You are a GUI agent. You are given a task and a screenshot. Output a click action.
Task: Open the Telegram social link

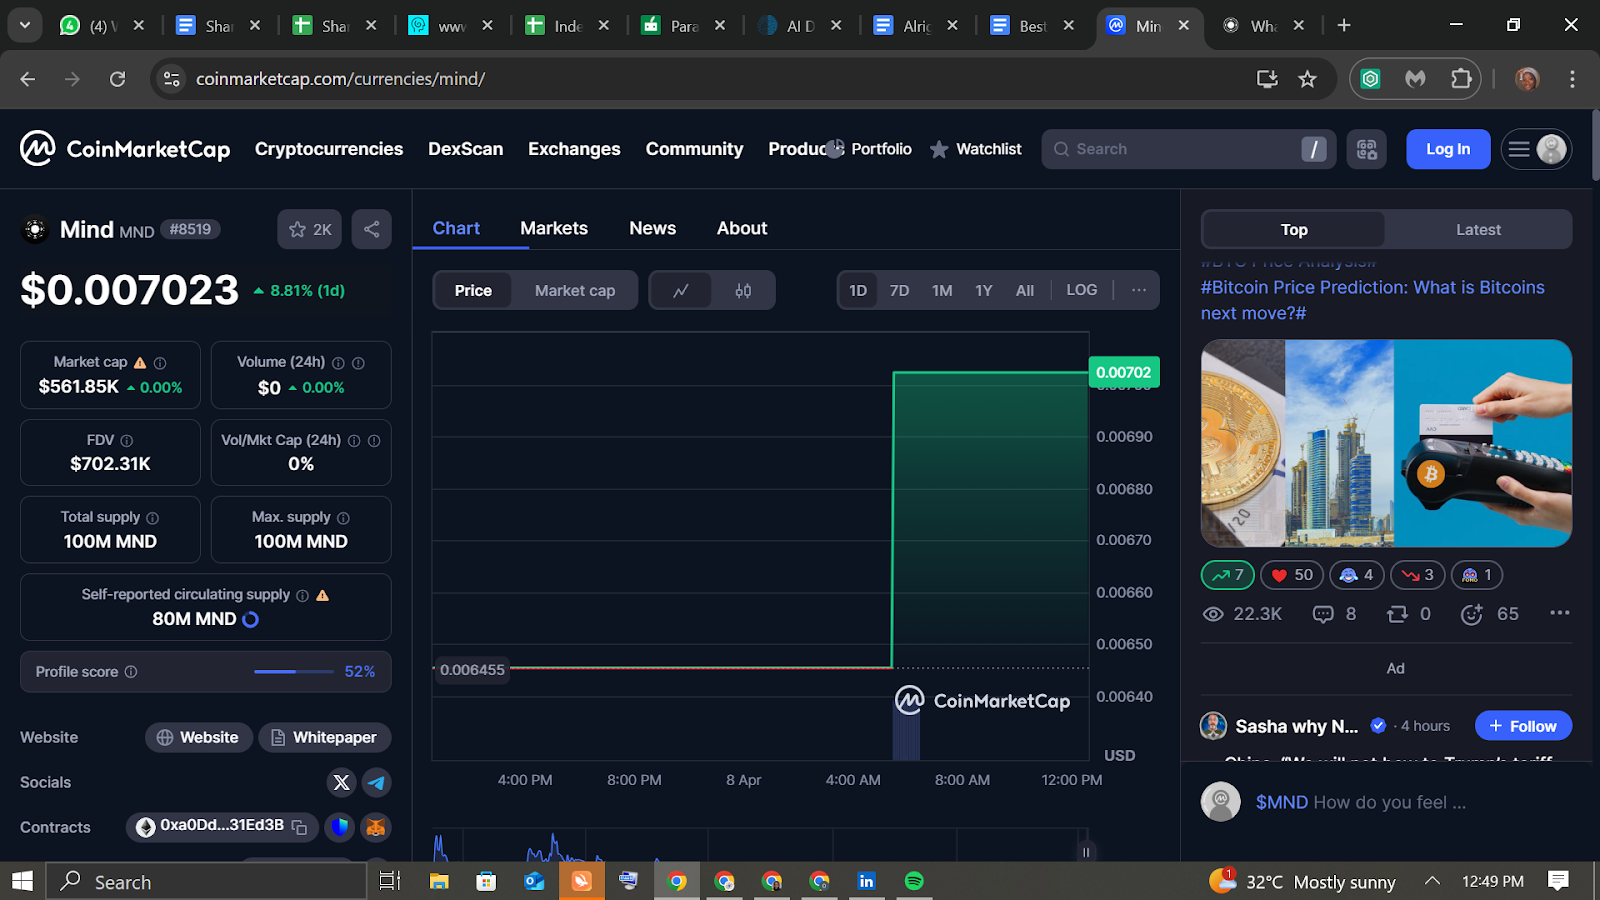coord(377,782)
